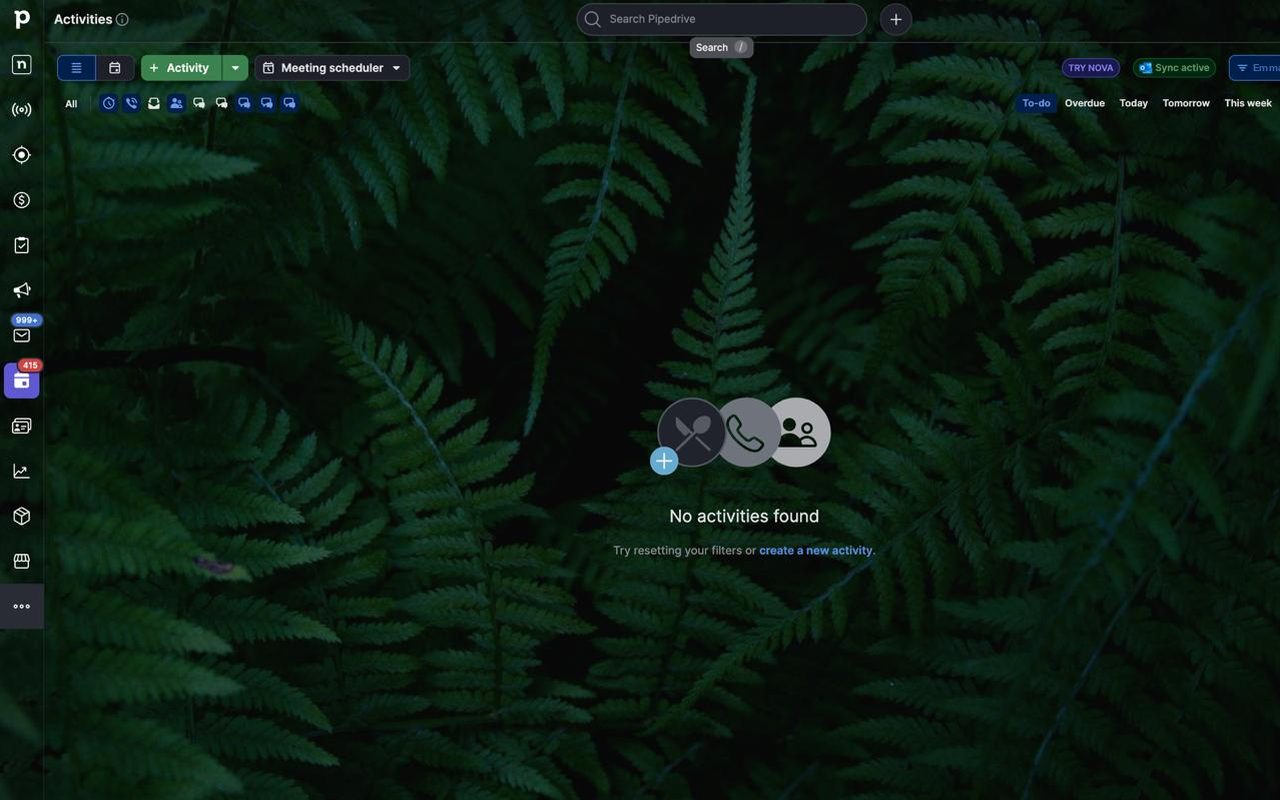This screenshot has height=800, width=1280.
Task: Open Projects clipboard-check icon
Action: (22, 245)
